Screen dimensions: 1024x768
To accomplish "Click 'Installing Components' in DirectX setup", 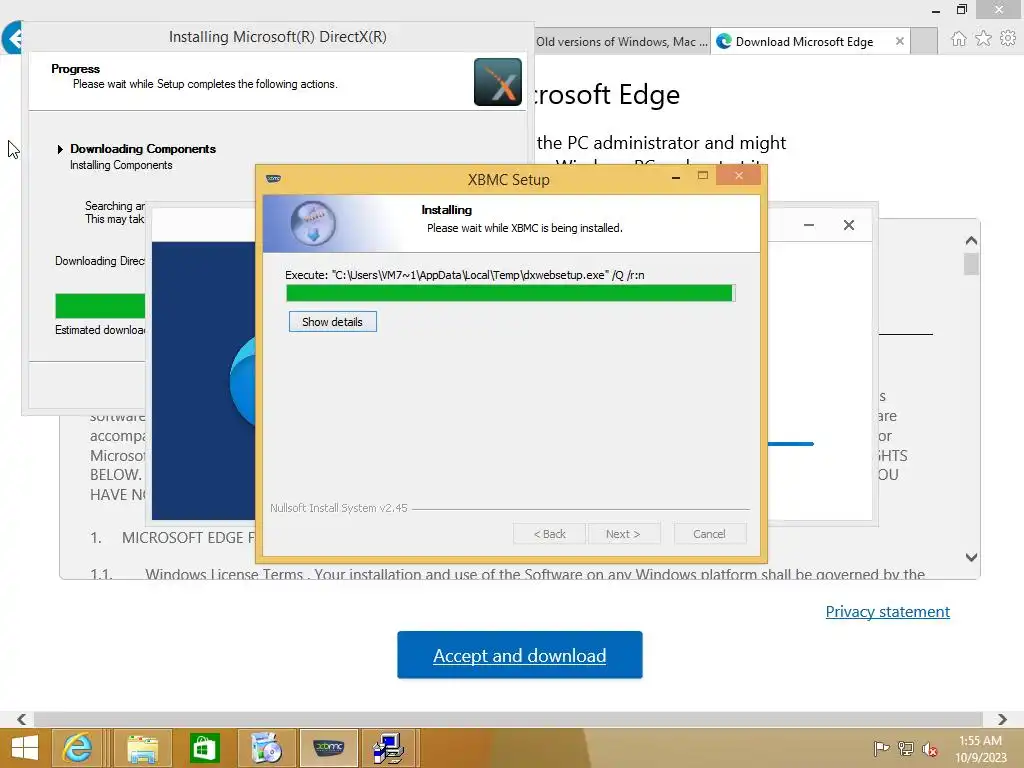I will pos(121,165).
